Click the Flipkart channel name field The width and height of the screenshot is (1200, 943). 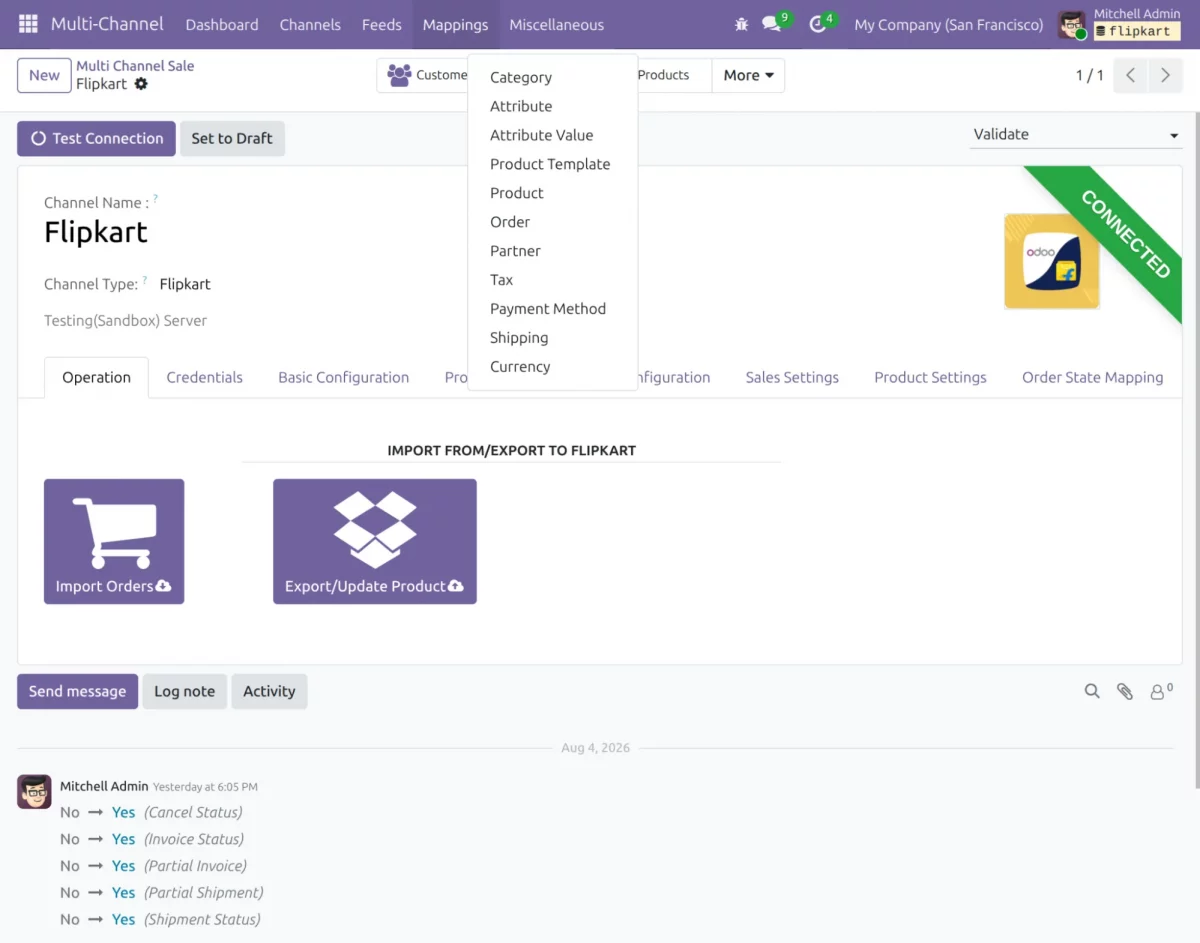pyautogui.click(x=96, y=232)
